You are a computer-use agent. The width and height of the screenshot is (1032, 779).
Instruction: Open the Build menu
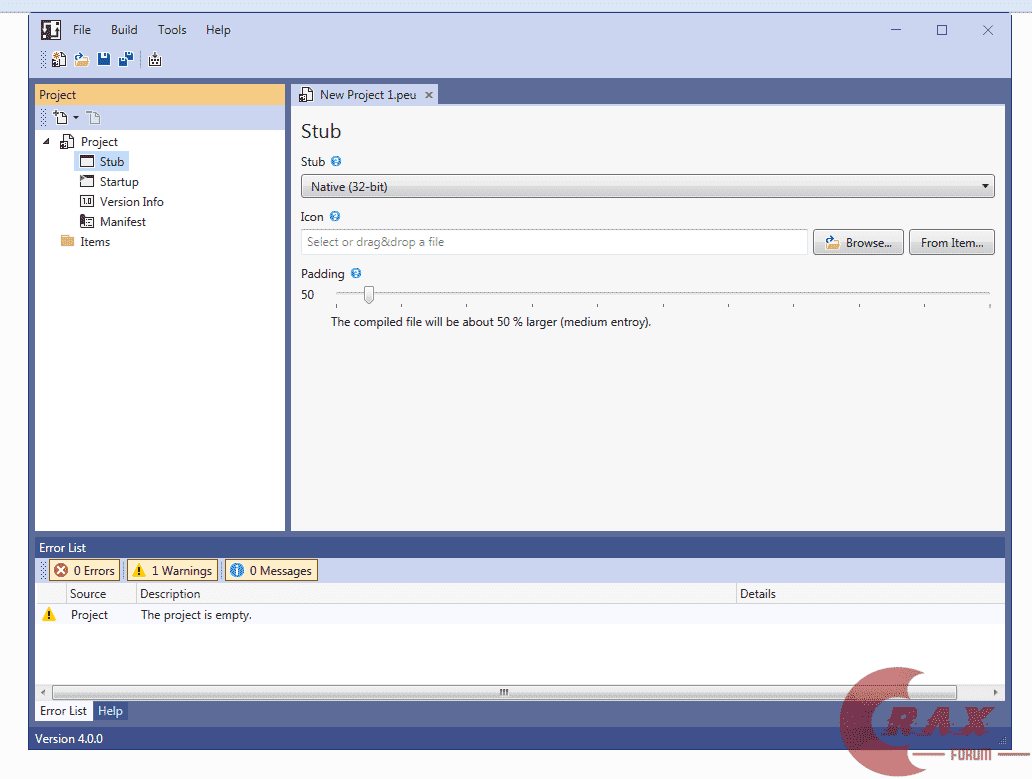[123, 29]
